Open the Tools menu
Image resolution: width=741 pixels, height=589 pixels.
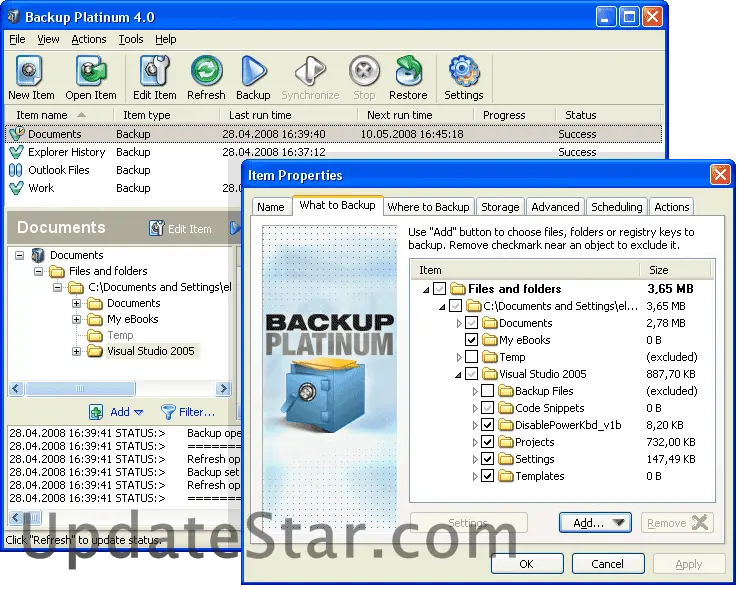tap(131, 39)
